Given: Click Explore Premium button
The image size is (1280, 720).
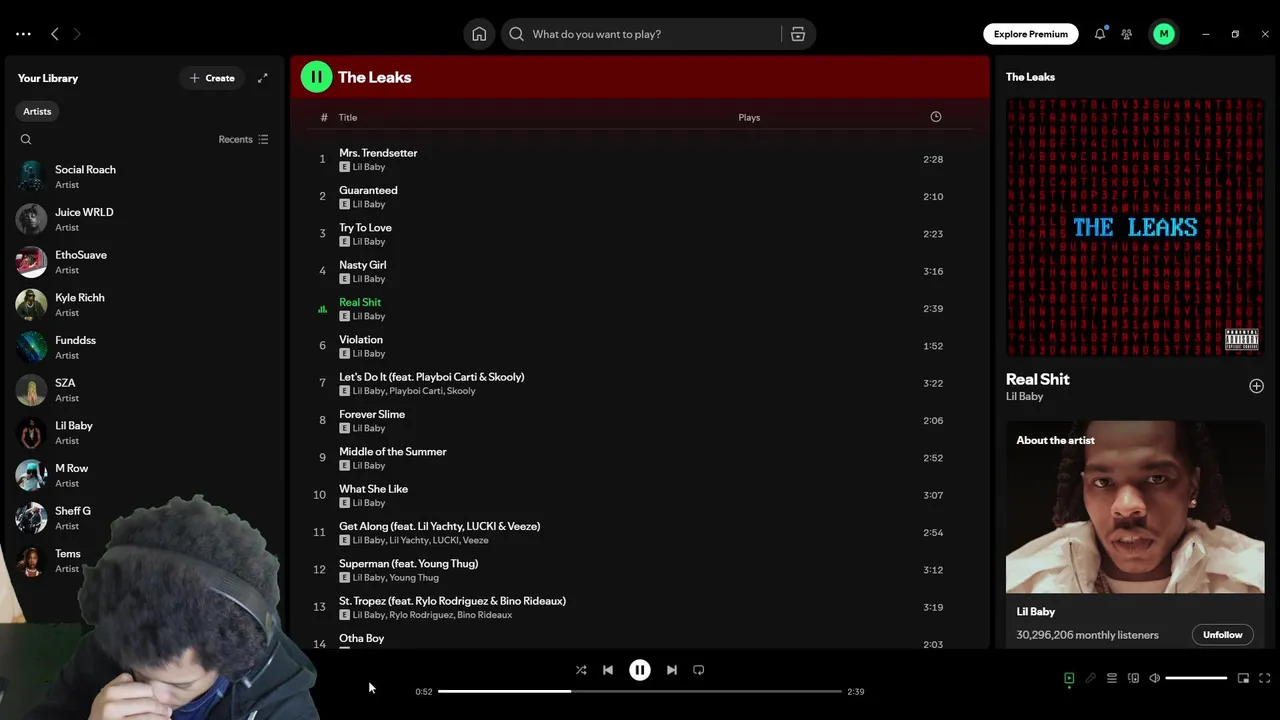Looking at the screenshot, I should pyautogui.click(x=1030, y=34).
